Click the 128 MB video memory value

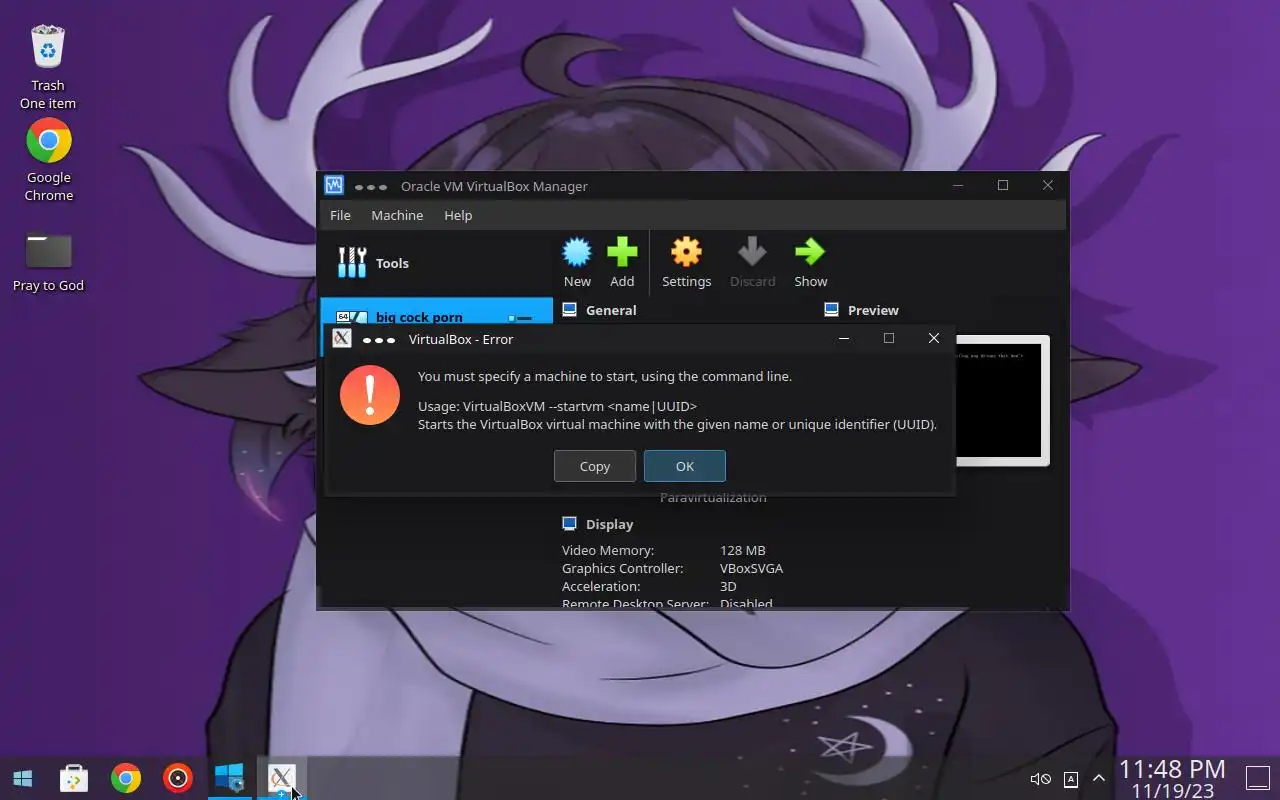[x=743, y=550]
